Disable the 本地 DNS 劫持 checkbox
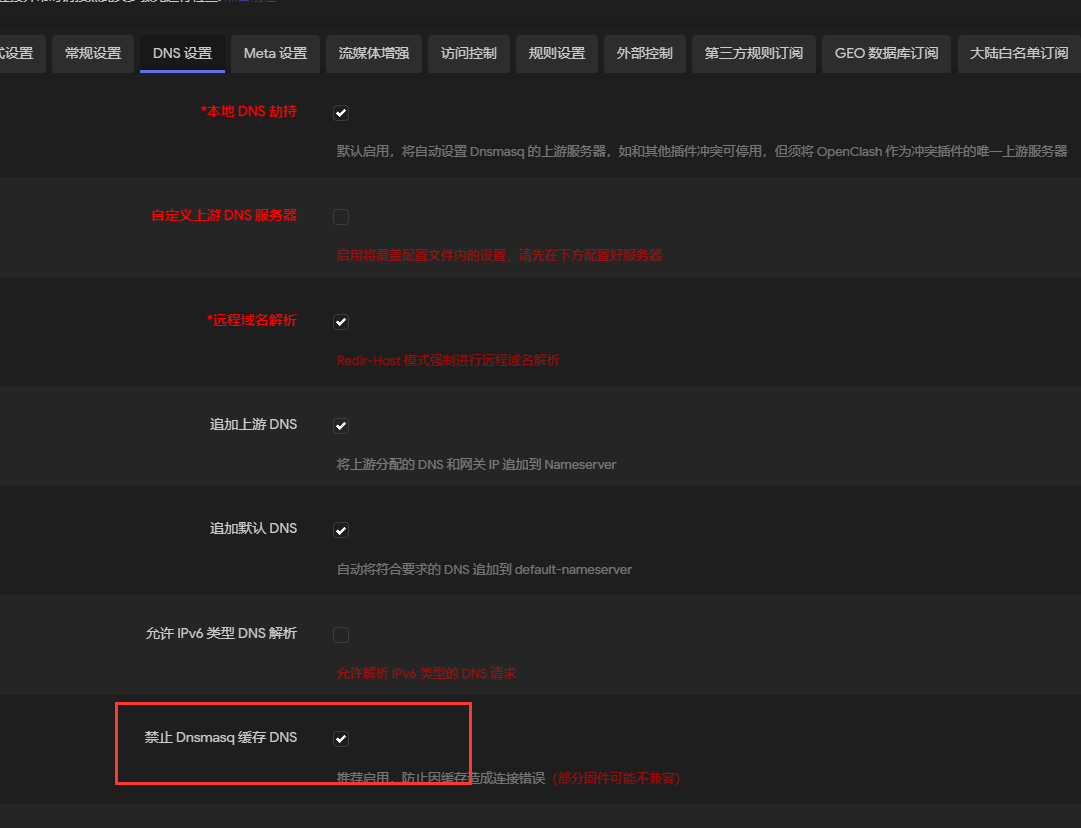Image resolution: width=1081 pixels, height=828 pixels. coord(341,113)
